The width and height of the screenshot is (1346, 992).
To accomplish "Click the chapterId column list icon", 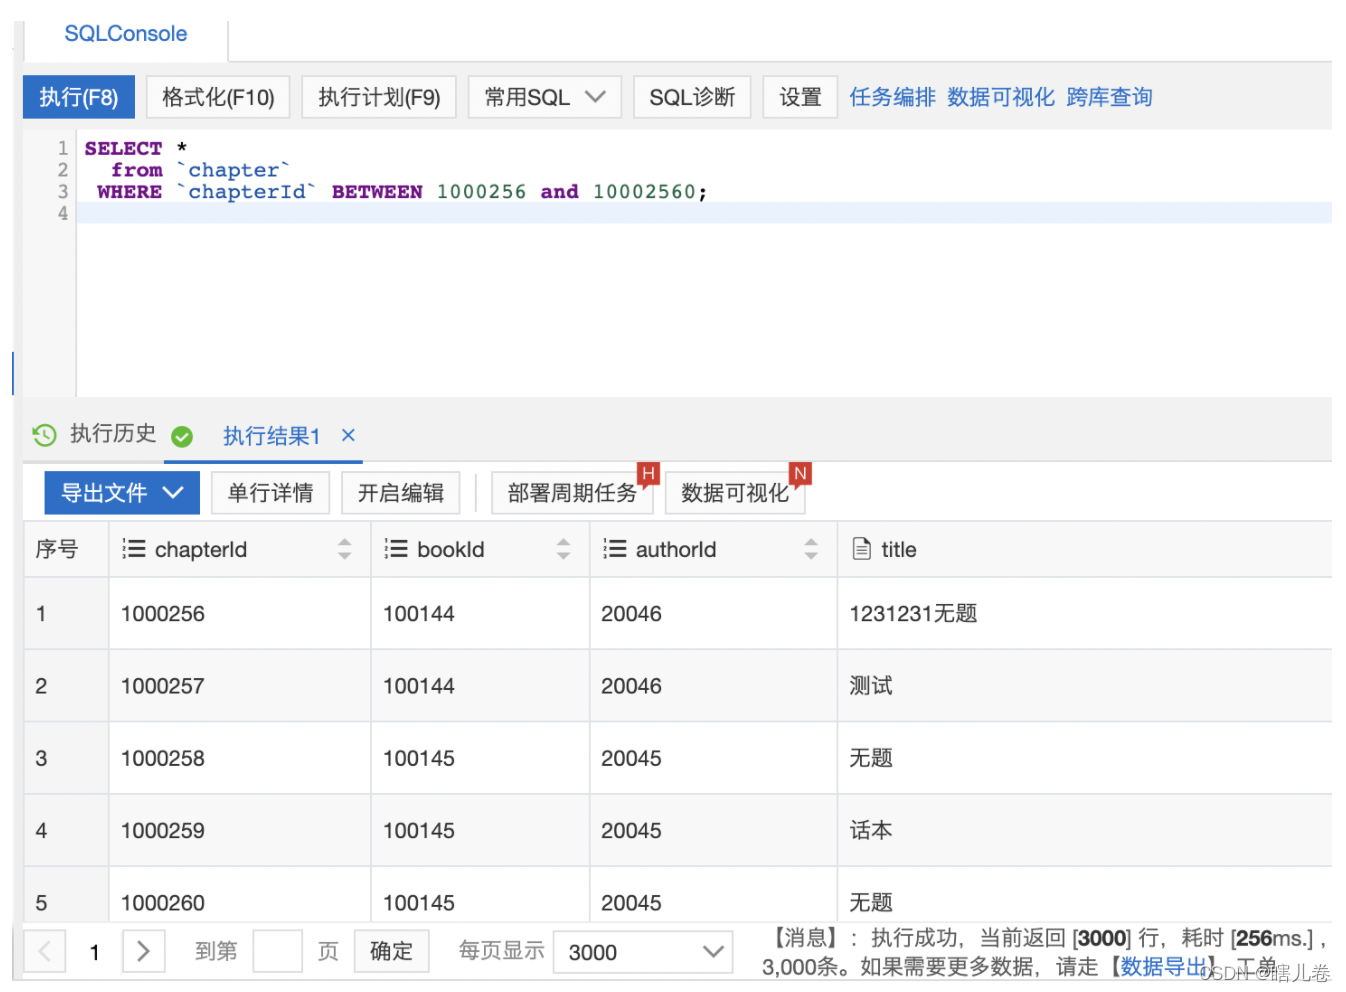I will [133, 549].
